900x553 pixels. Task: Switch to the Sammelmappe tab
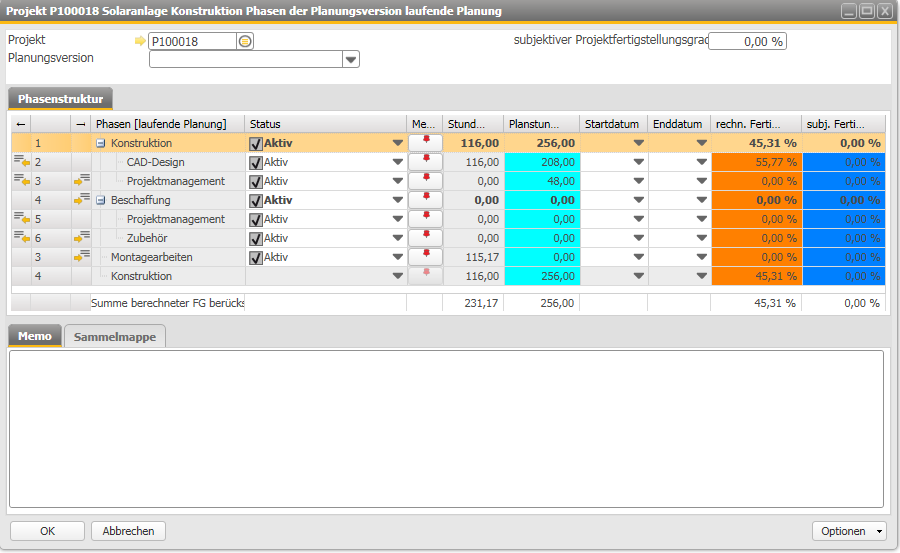click(116, 337)
